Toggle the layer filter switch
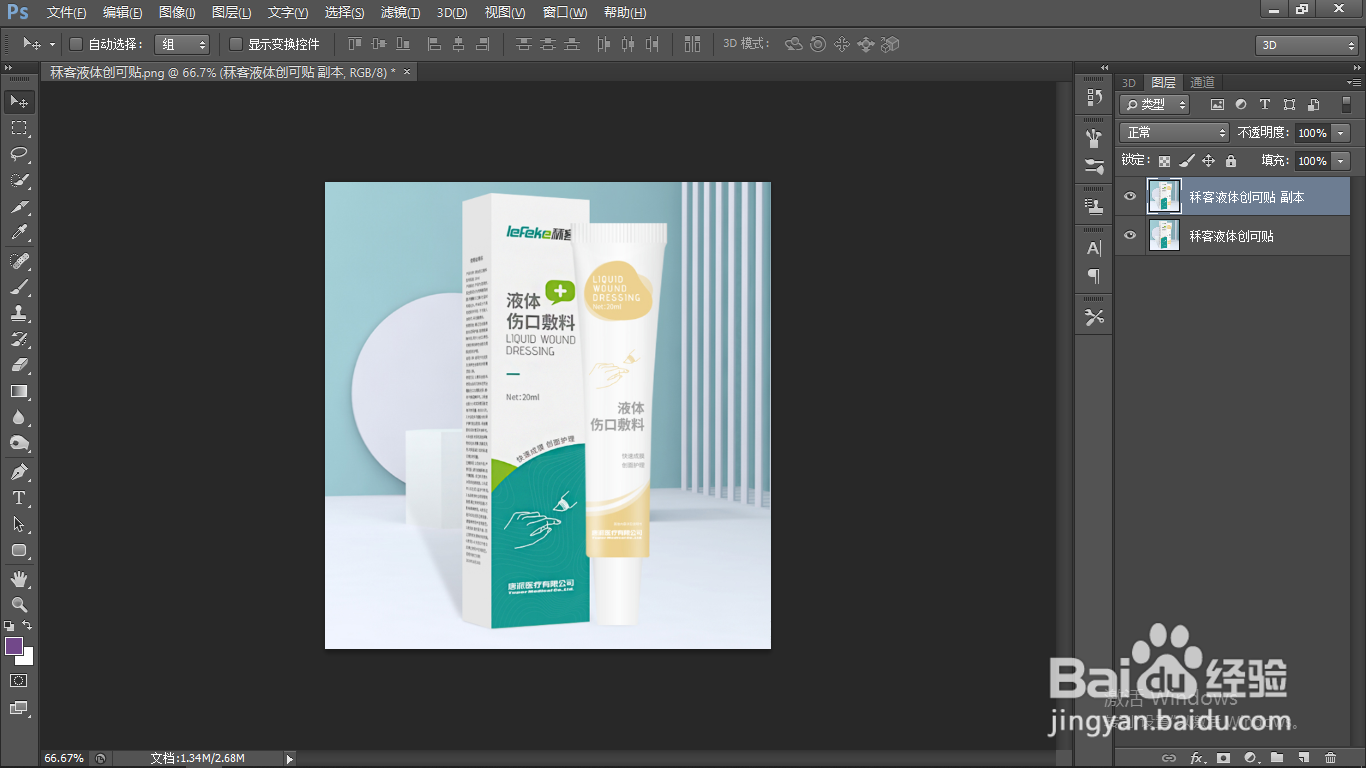1366x768 pixels. pyautogui.click(x=1346, y=104)
